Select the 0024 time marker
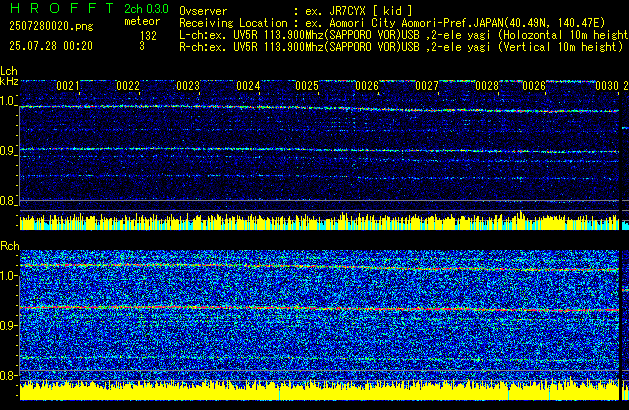 coord(248,86)
